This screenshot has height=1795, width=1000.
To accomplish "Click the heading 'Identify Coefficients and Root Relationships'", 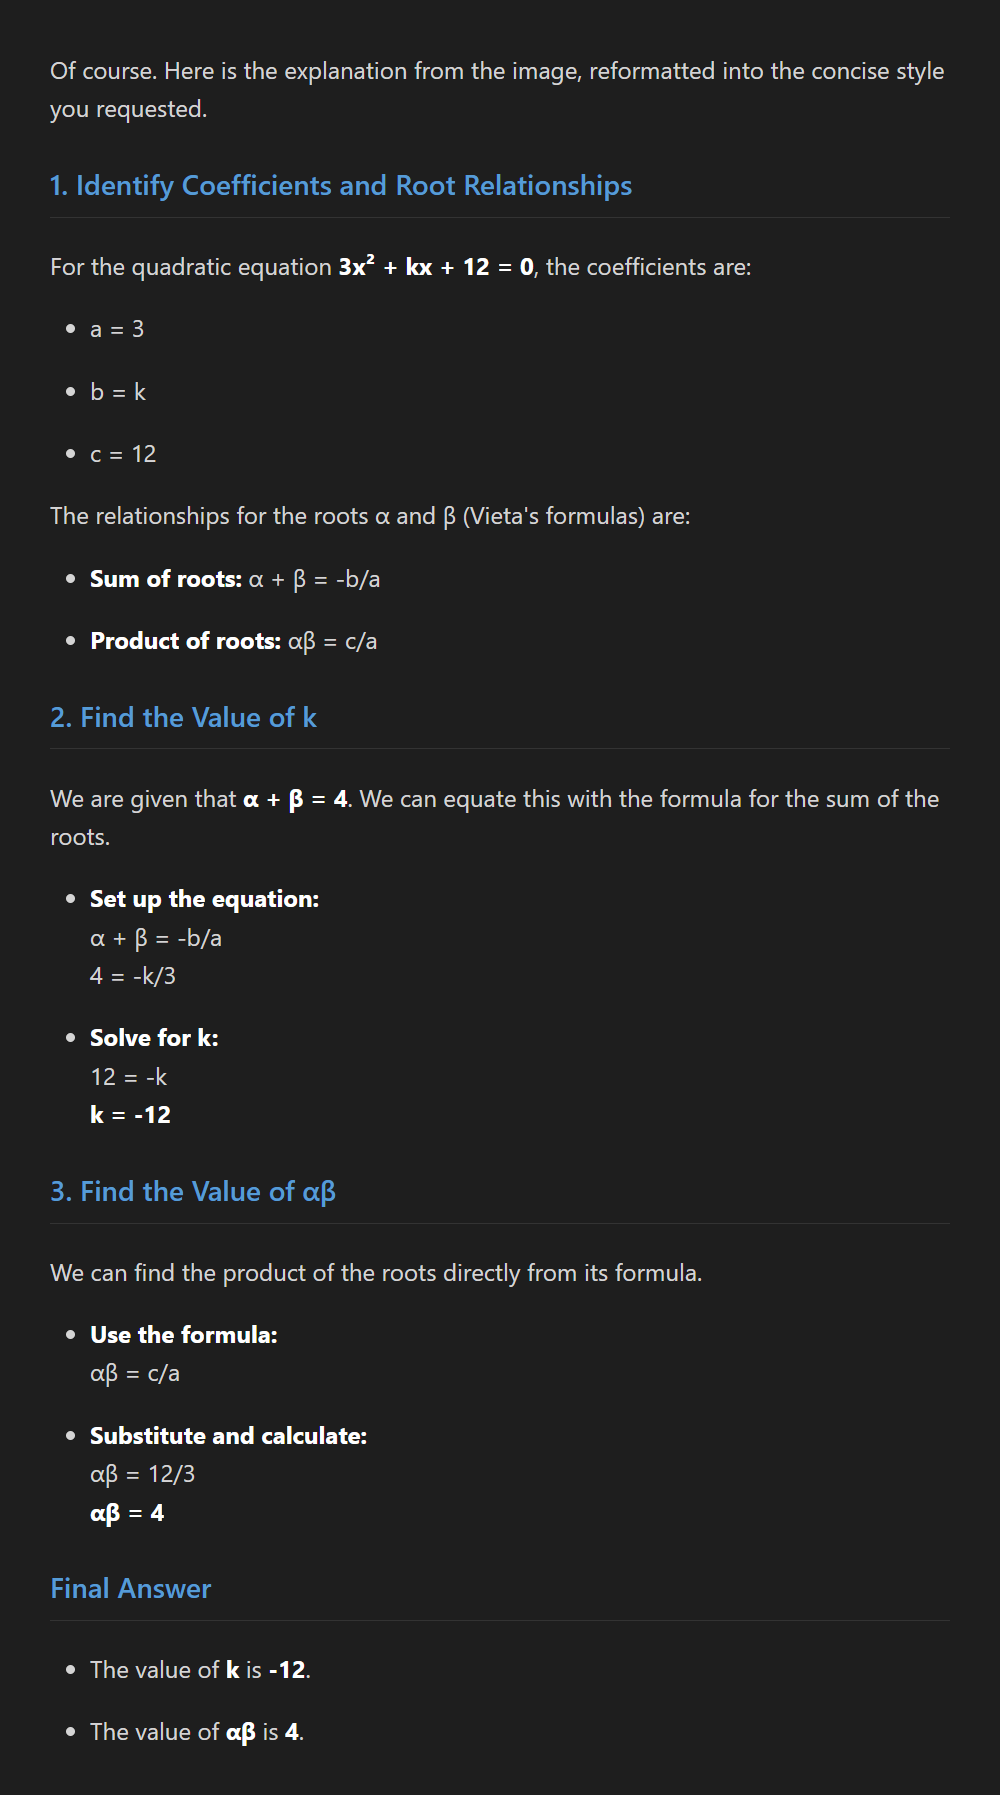I will pos(341,186).
